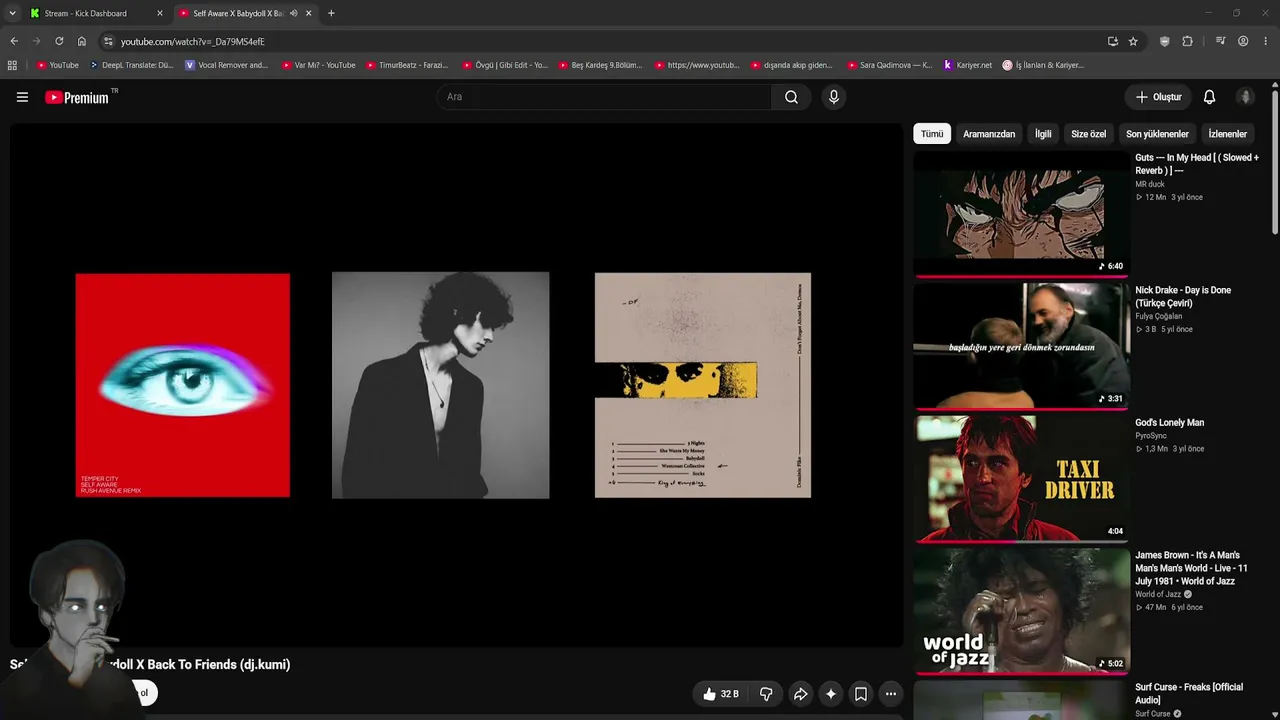Viewport: 1280px width, 720px height.
Task: Click the Oluştur create button
Action: (1159, 97)
